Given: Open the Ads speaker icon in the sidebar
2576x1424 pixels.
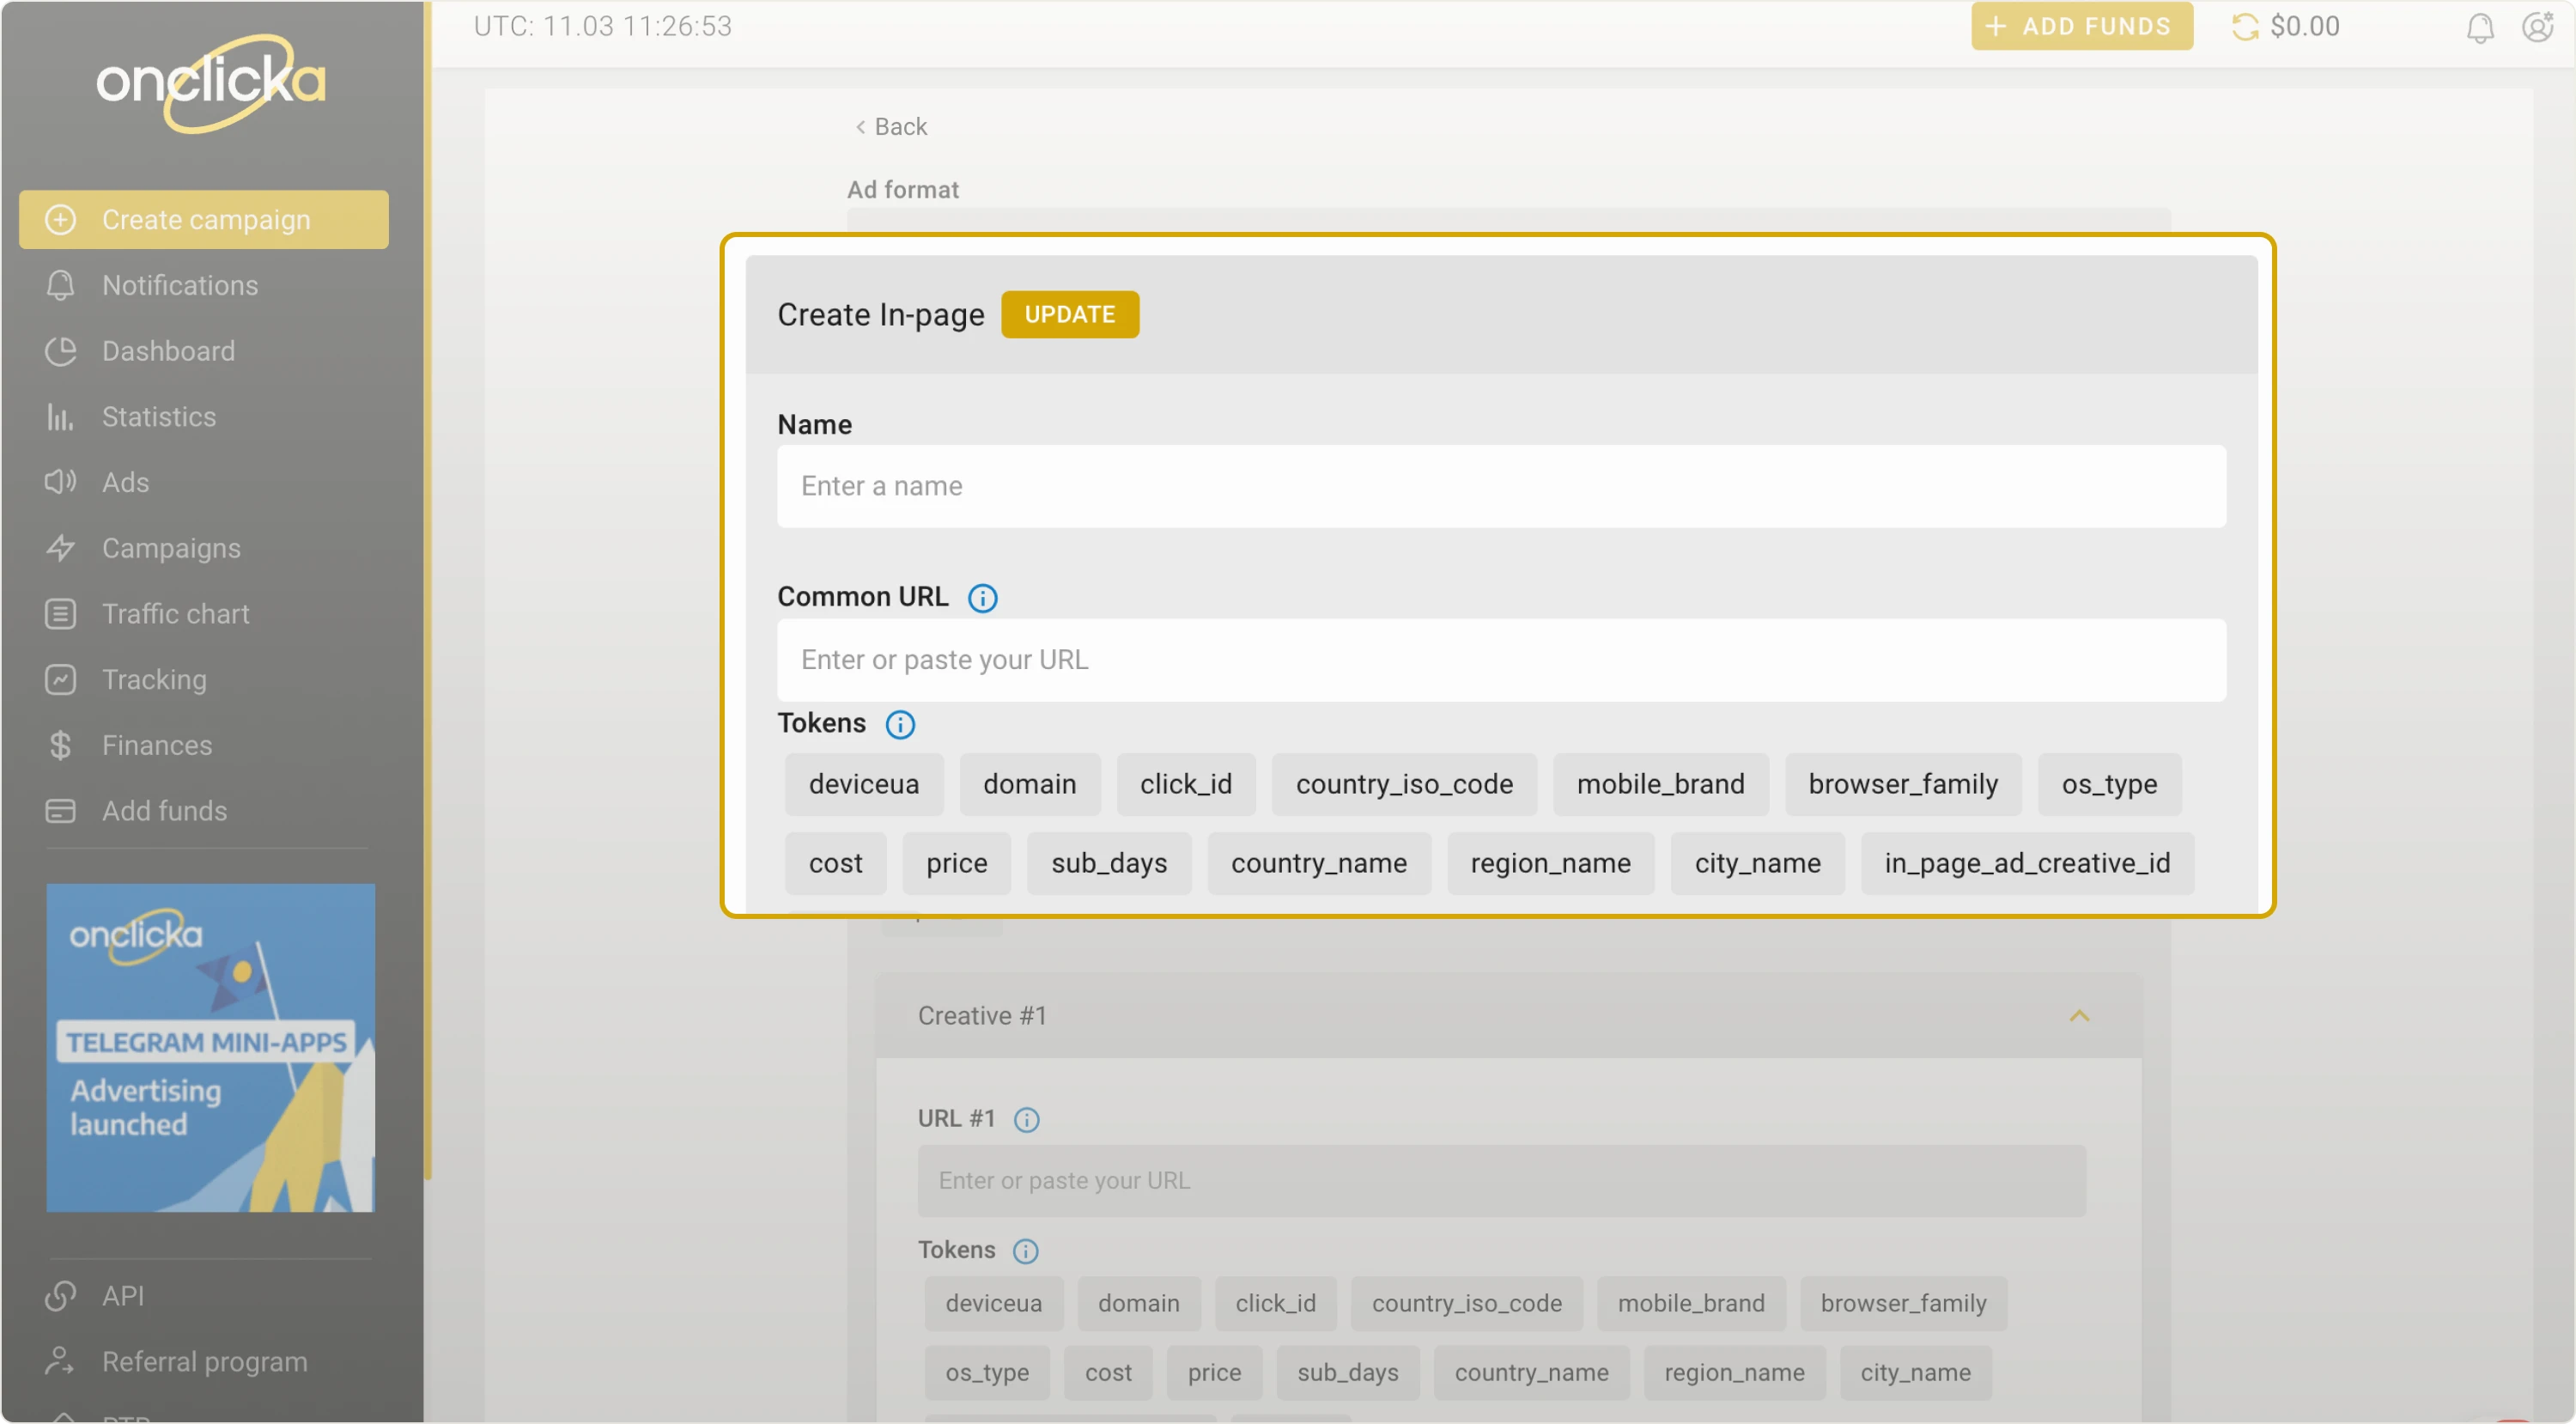Looking at the screenshot, I should [60, 482].
